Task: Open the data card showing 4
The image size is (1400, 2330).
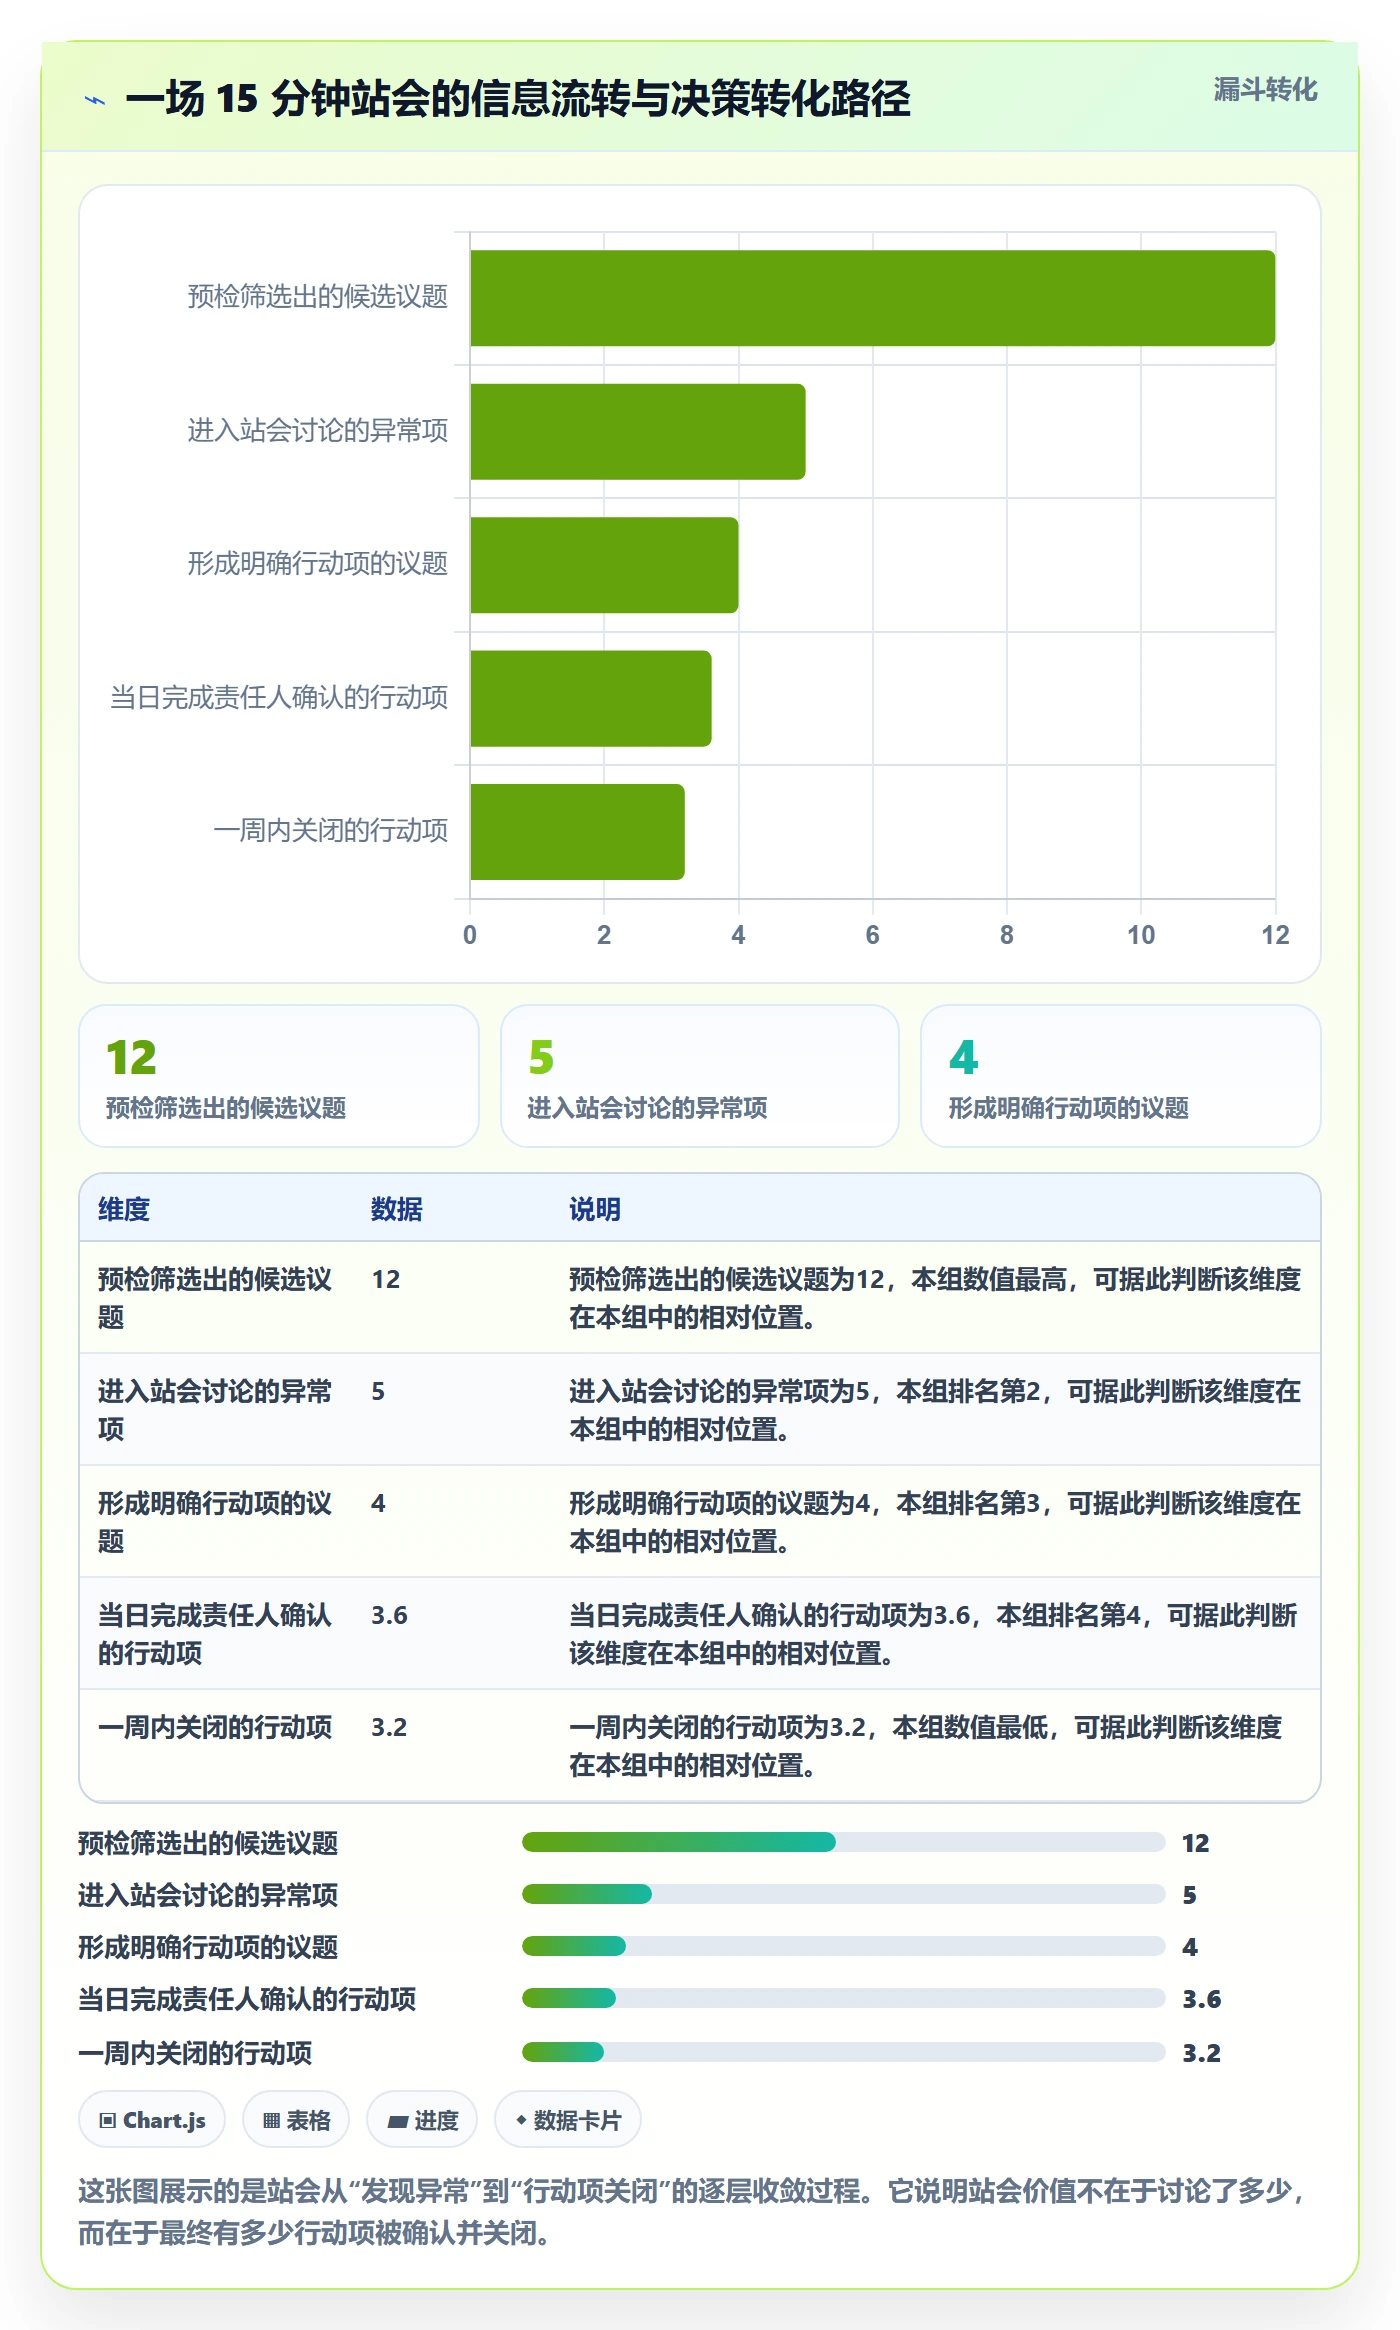Action: point(1121,1076)
